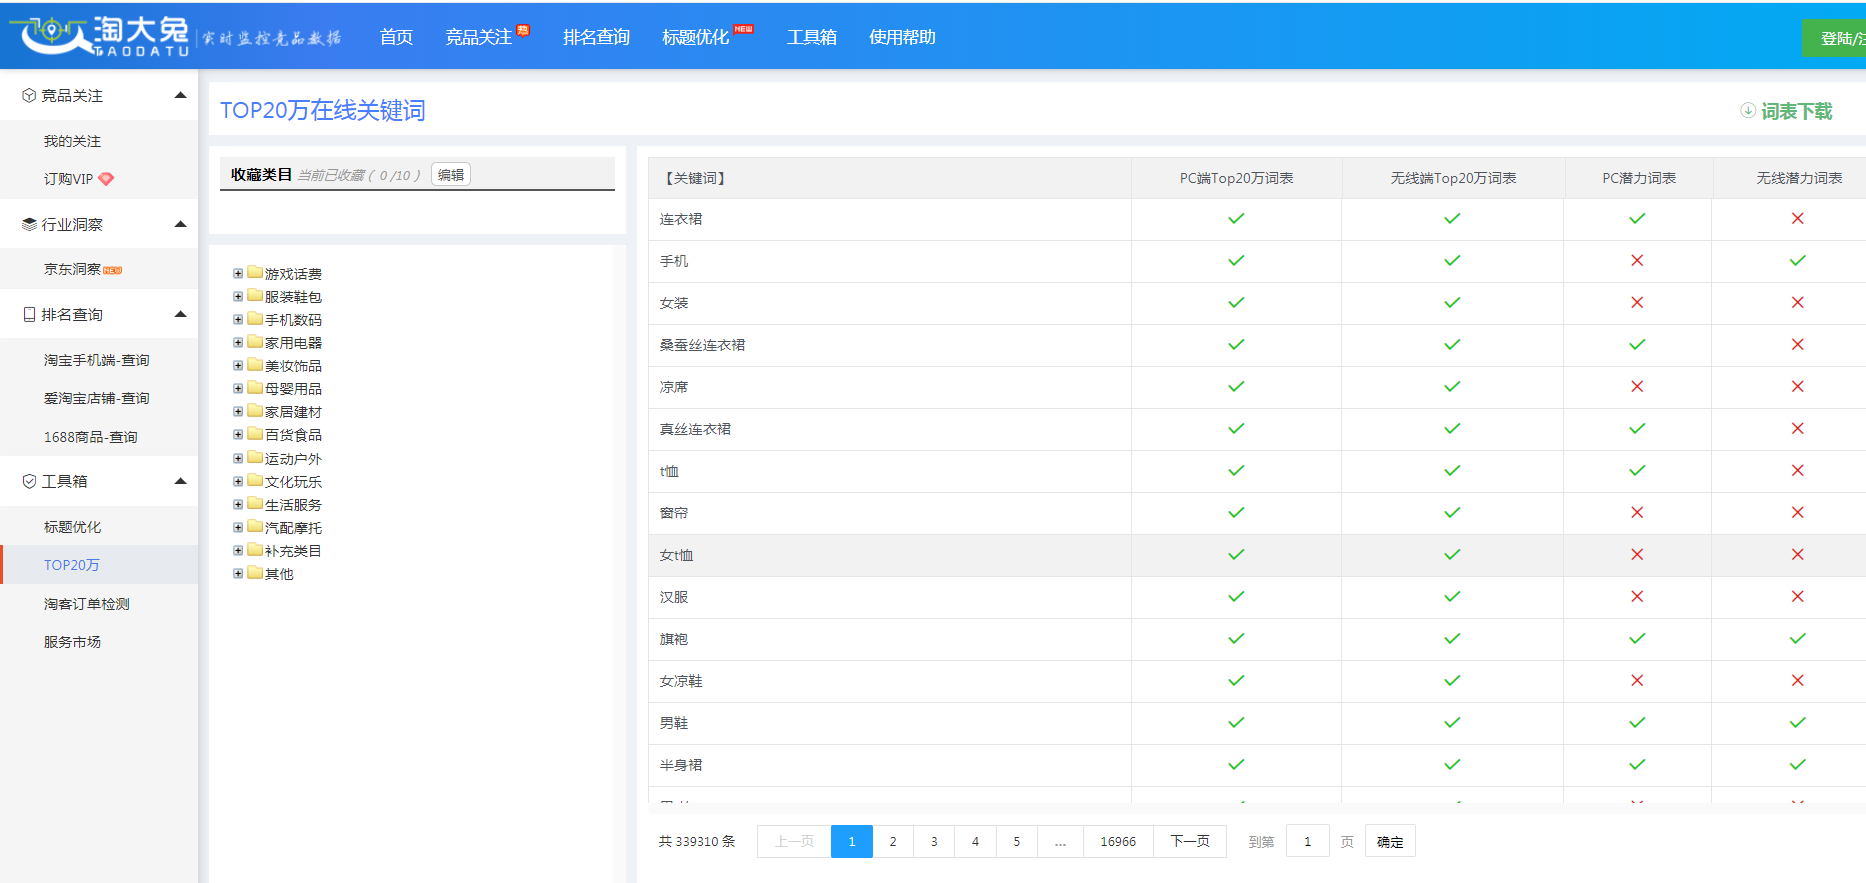
Task: Expand the 文化玩乐 category tree node
Action: tap(238, 482)
